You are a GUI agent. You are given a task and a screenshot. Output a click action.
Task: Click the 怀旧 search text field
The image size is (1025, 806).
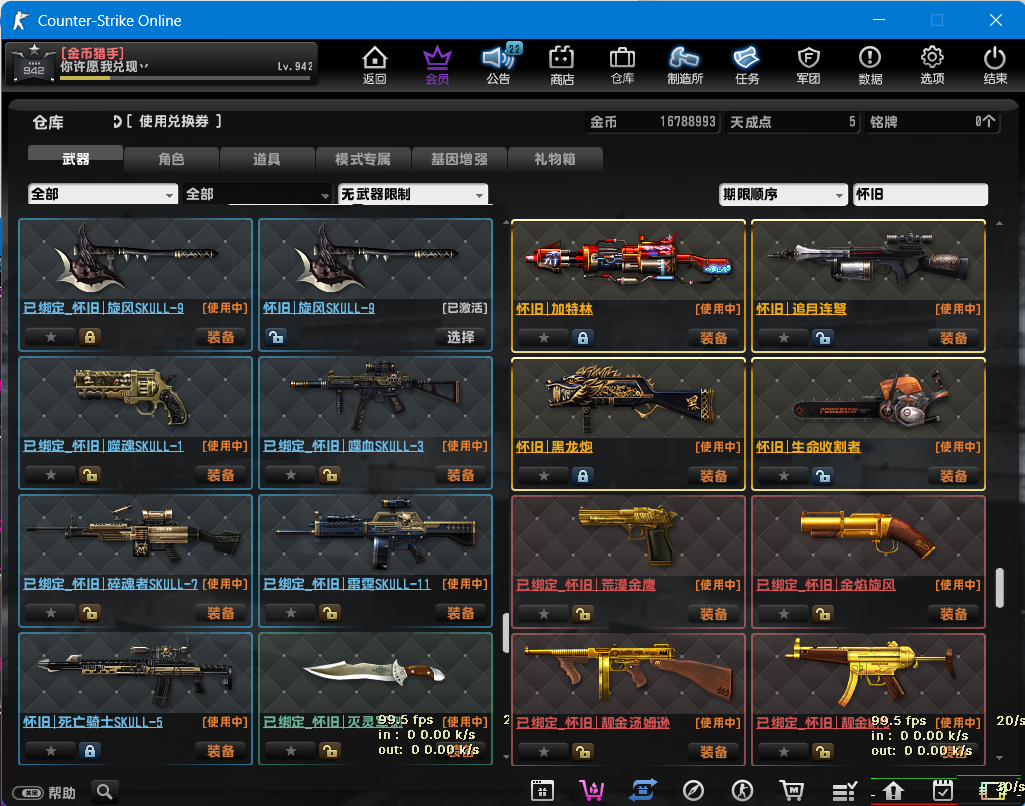pyautogui.click(x=920, y=194)
